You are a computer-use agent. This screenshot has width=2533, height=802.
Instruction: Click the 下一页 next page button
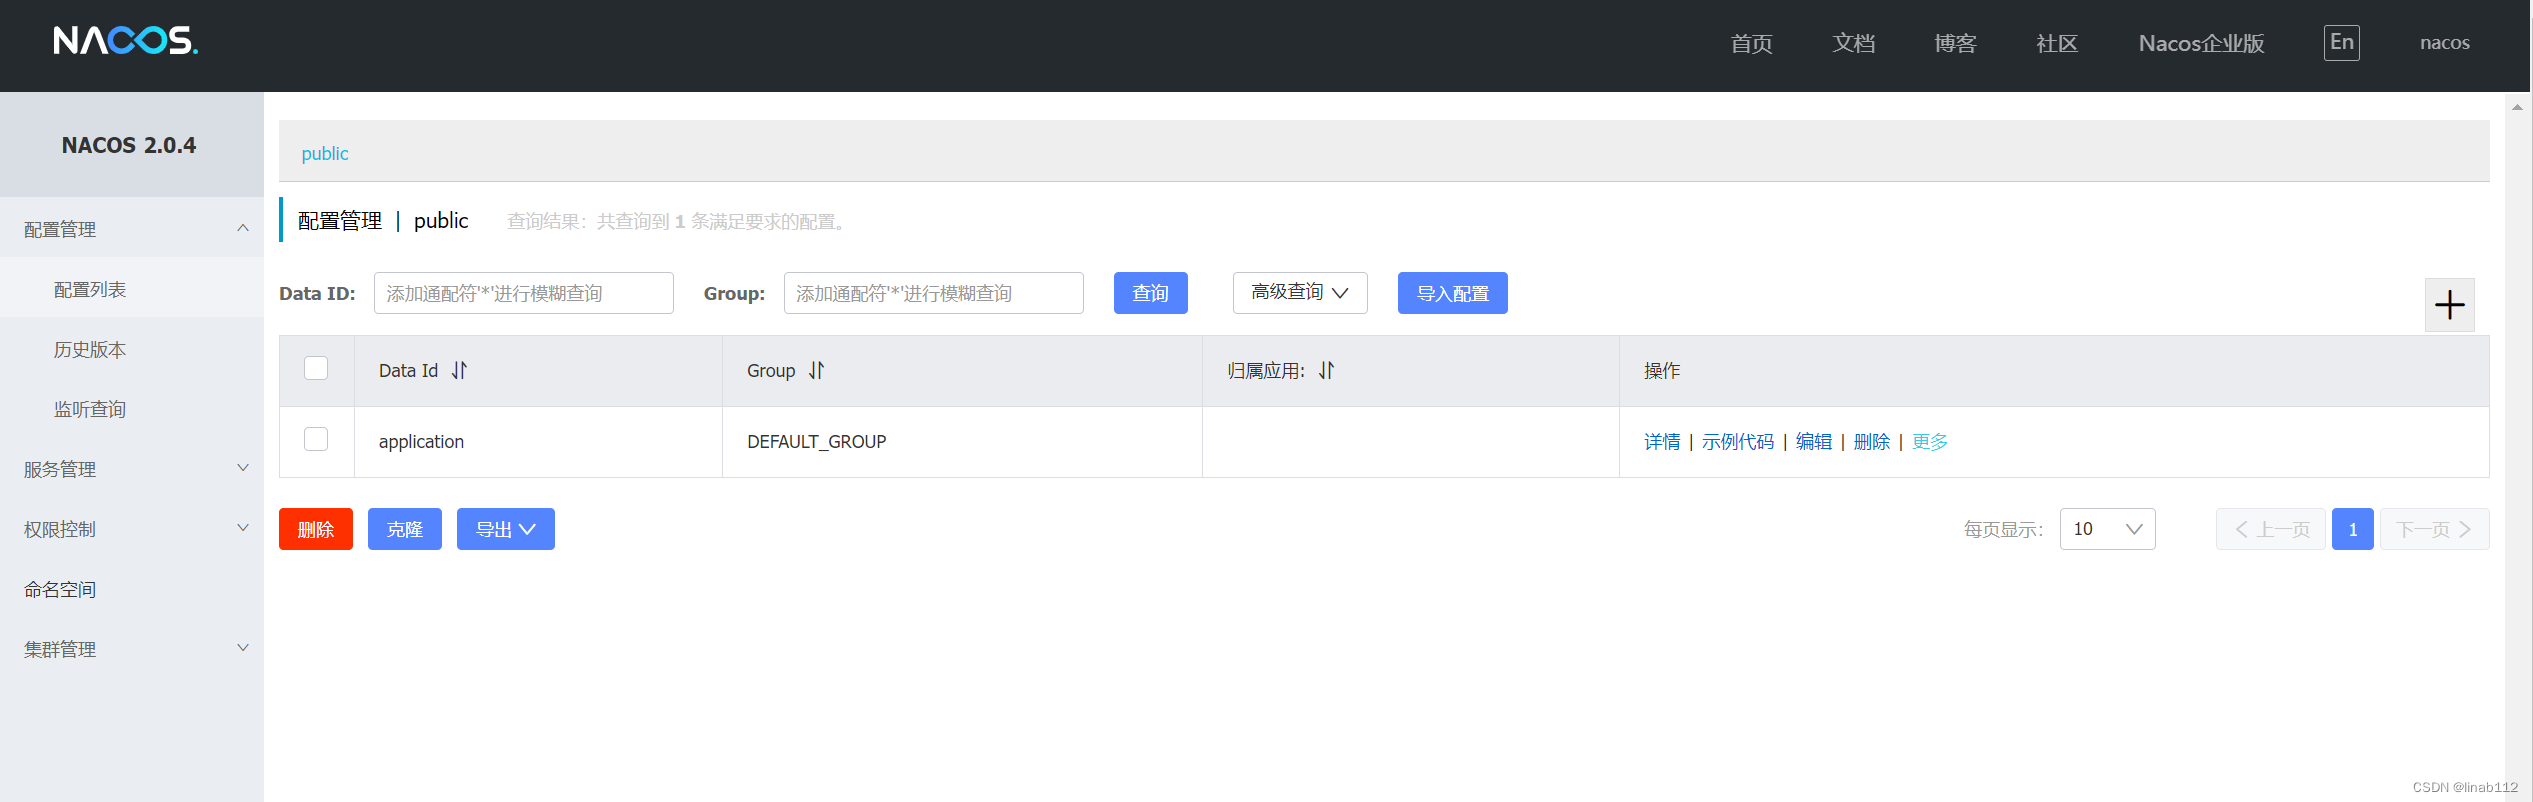pyautogui.click(x=2434, y=529)
